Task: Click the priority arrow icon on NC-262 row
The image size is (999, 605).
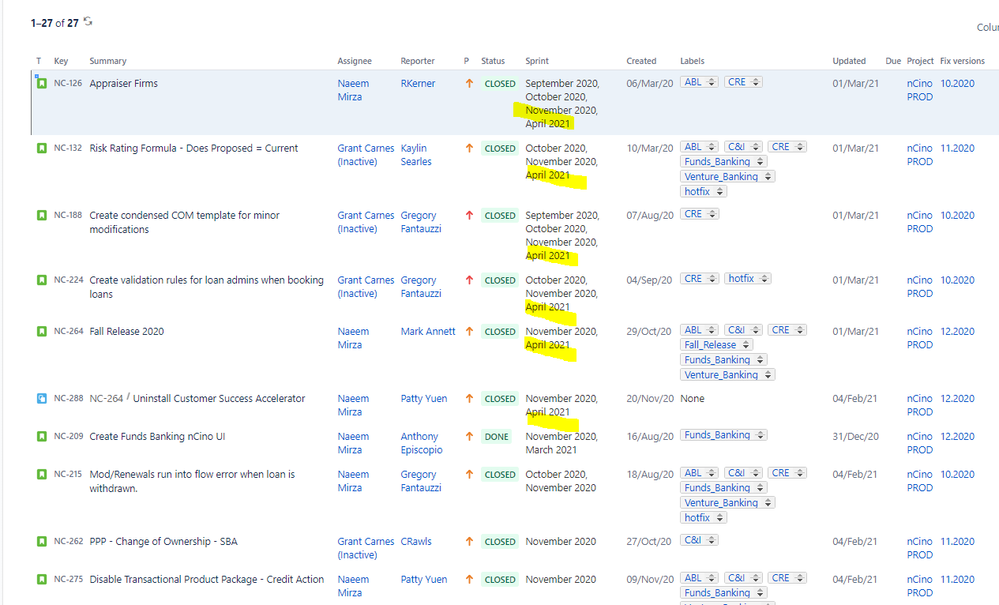Action: click(x=470, y=541)
